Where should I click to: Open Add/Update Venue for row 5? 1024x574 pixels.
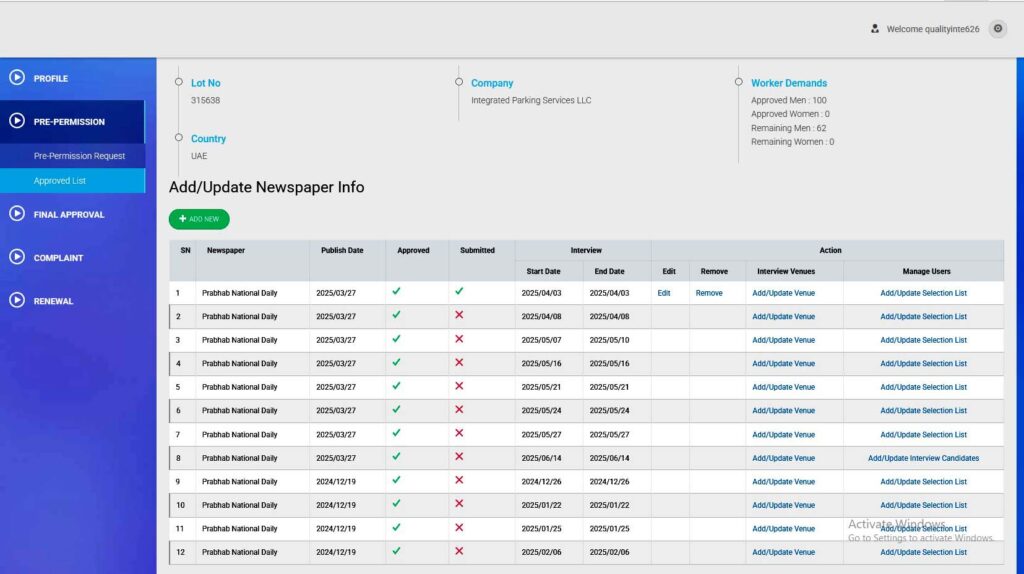point(783,387)
